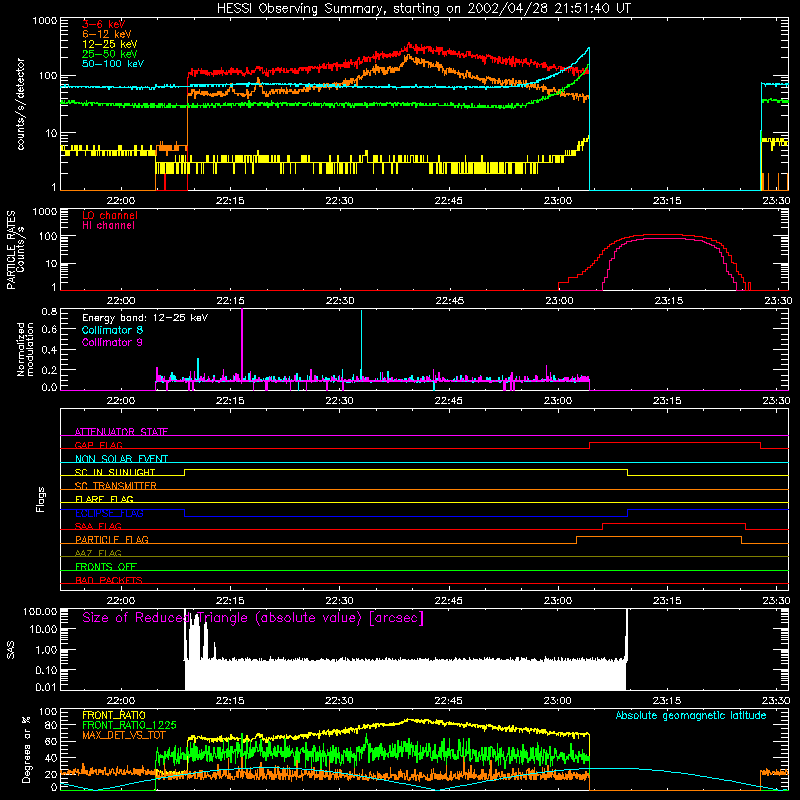Viewport: 800px width, 800px height.
Task: Click 'Energy band: 12-25 keV' text
Action: 145,318
